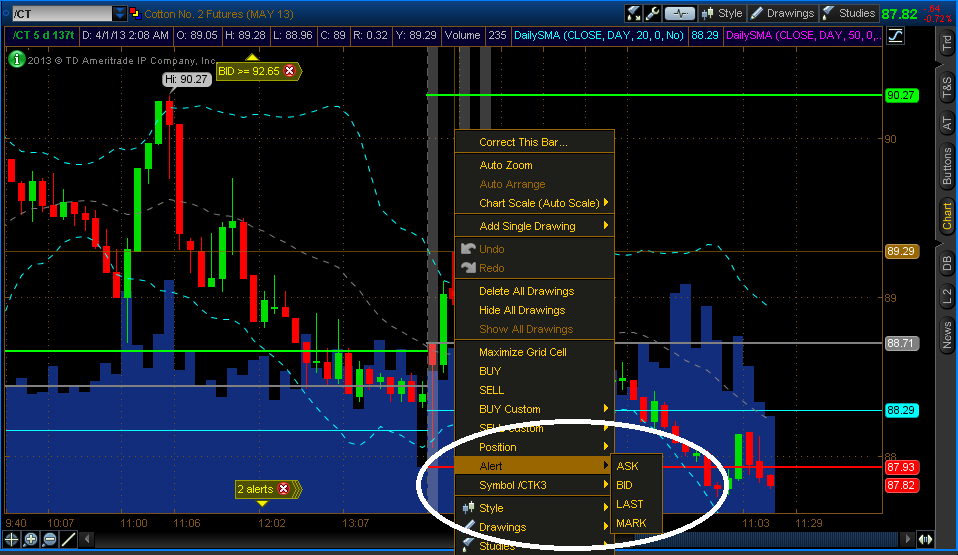Select Auto Zoom from context menu

click(x=535, y=165)
